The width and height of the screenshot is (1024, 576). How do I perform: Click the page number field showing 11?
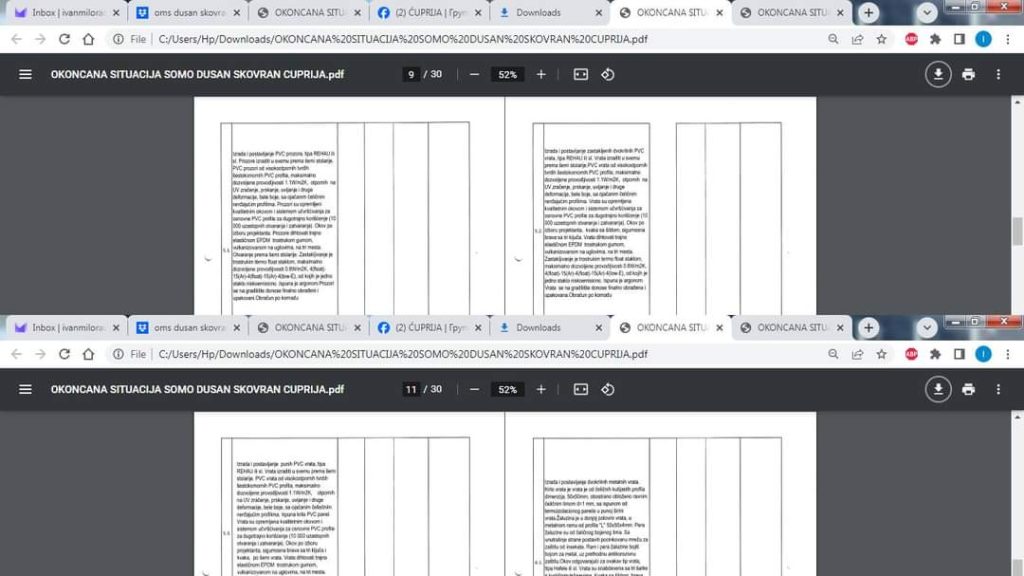pos(410,389)
